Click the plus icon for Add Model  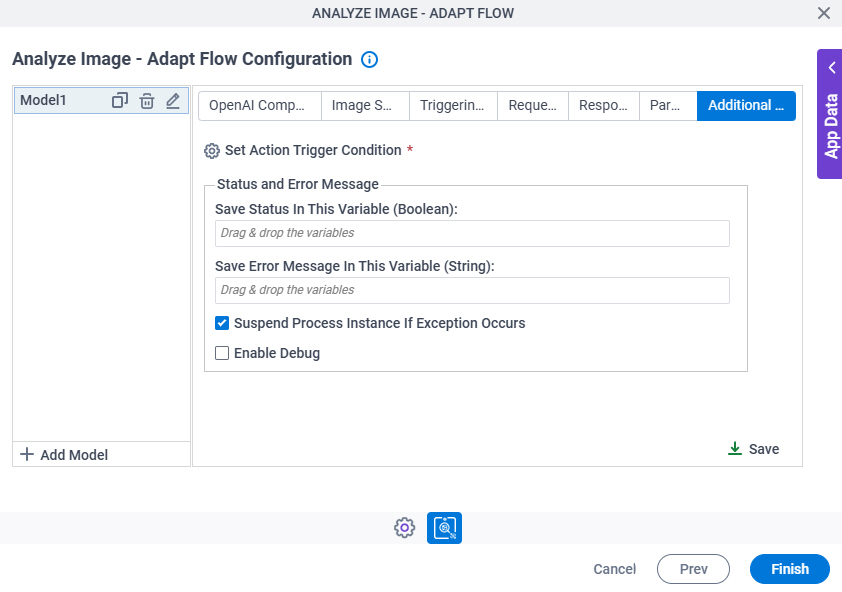point(26,454)
